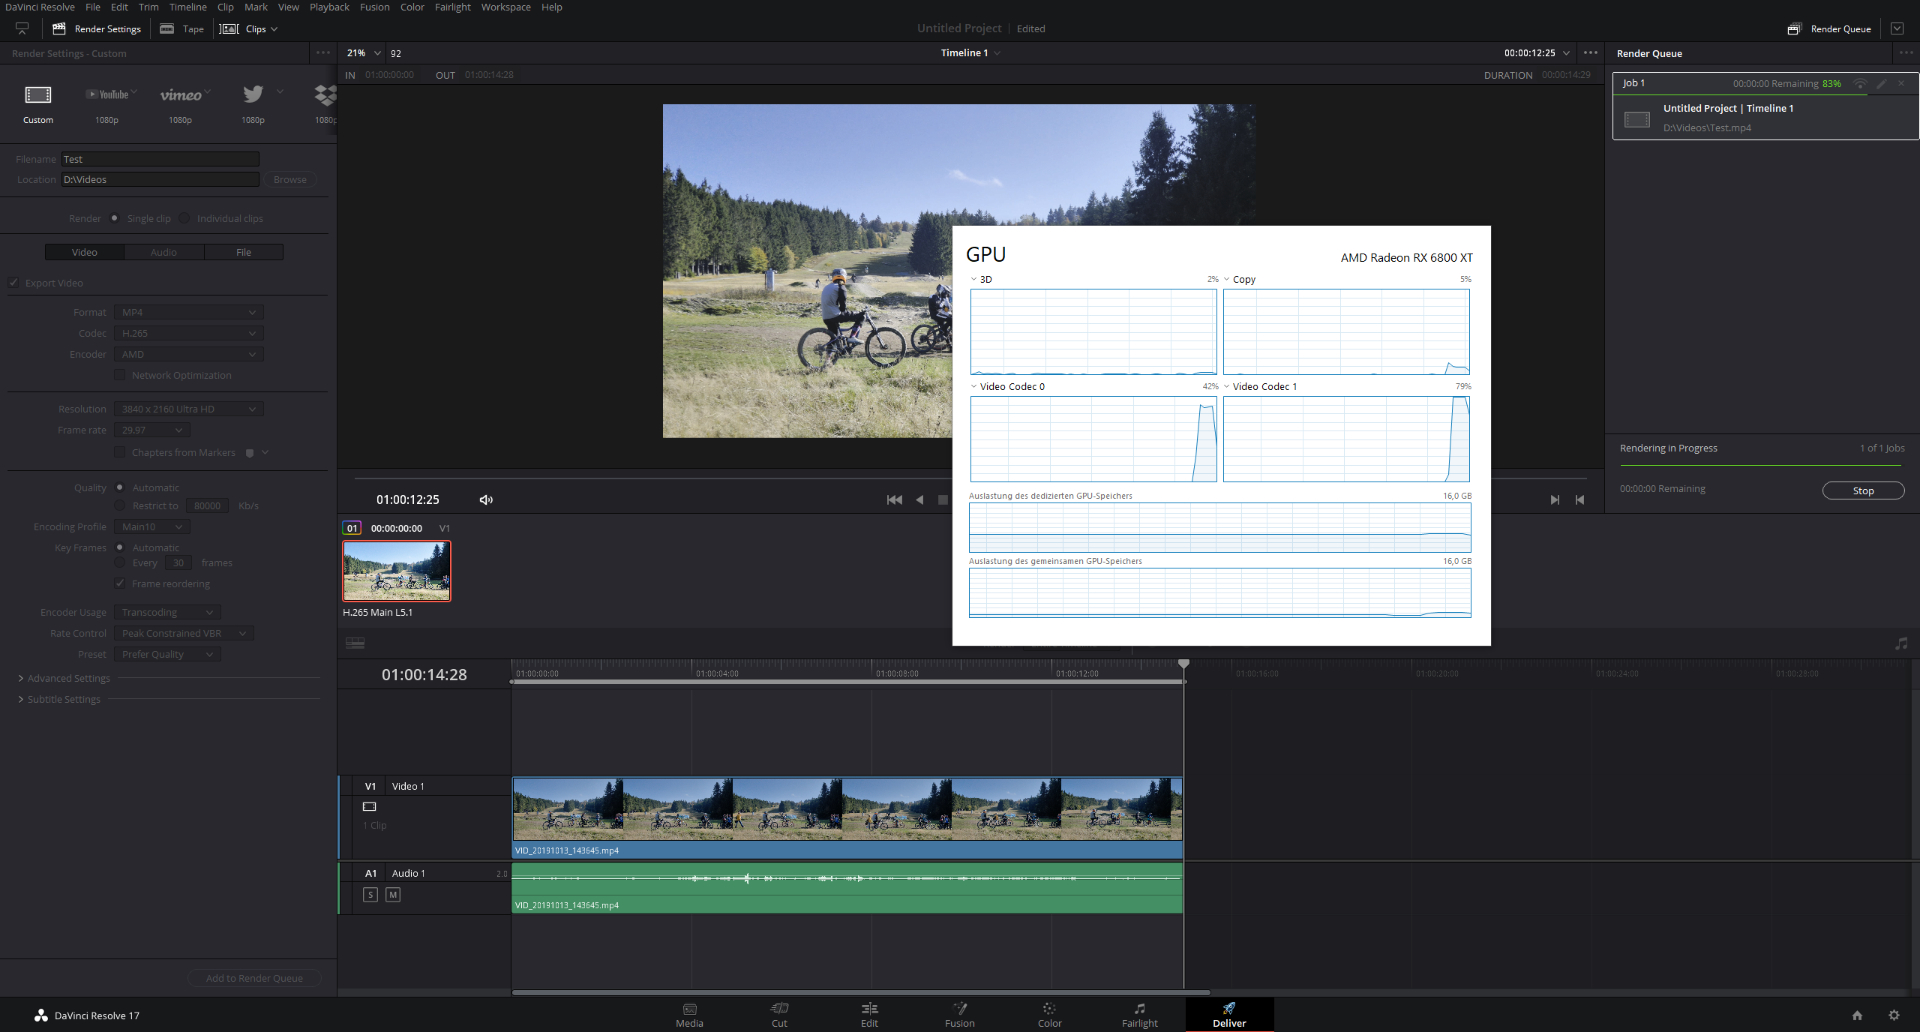Choose the YouTube 1080p render preset

[107, 95]
